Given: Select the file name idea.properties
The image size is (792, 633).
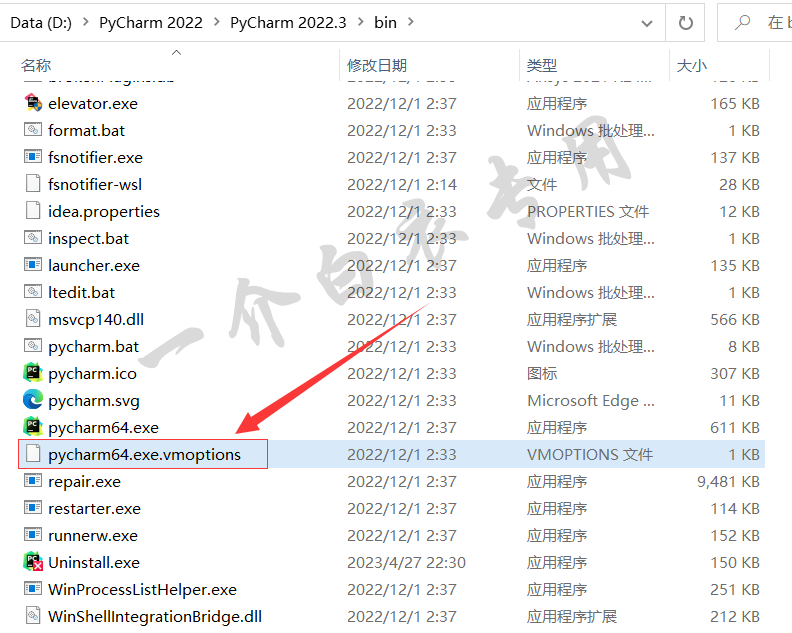Looking at the screenshot, I should point(104,212).
